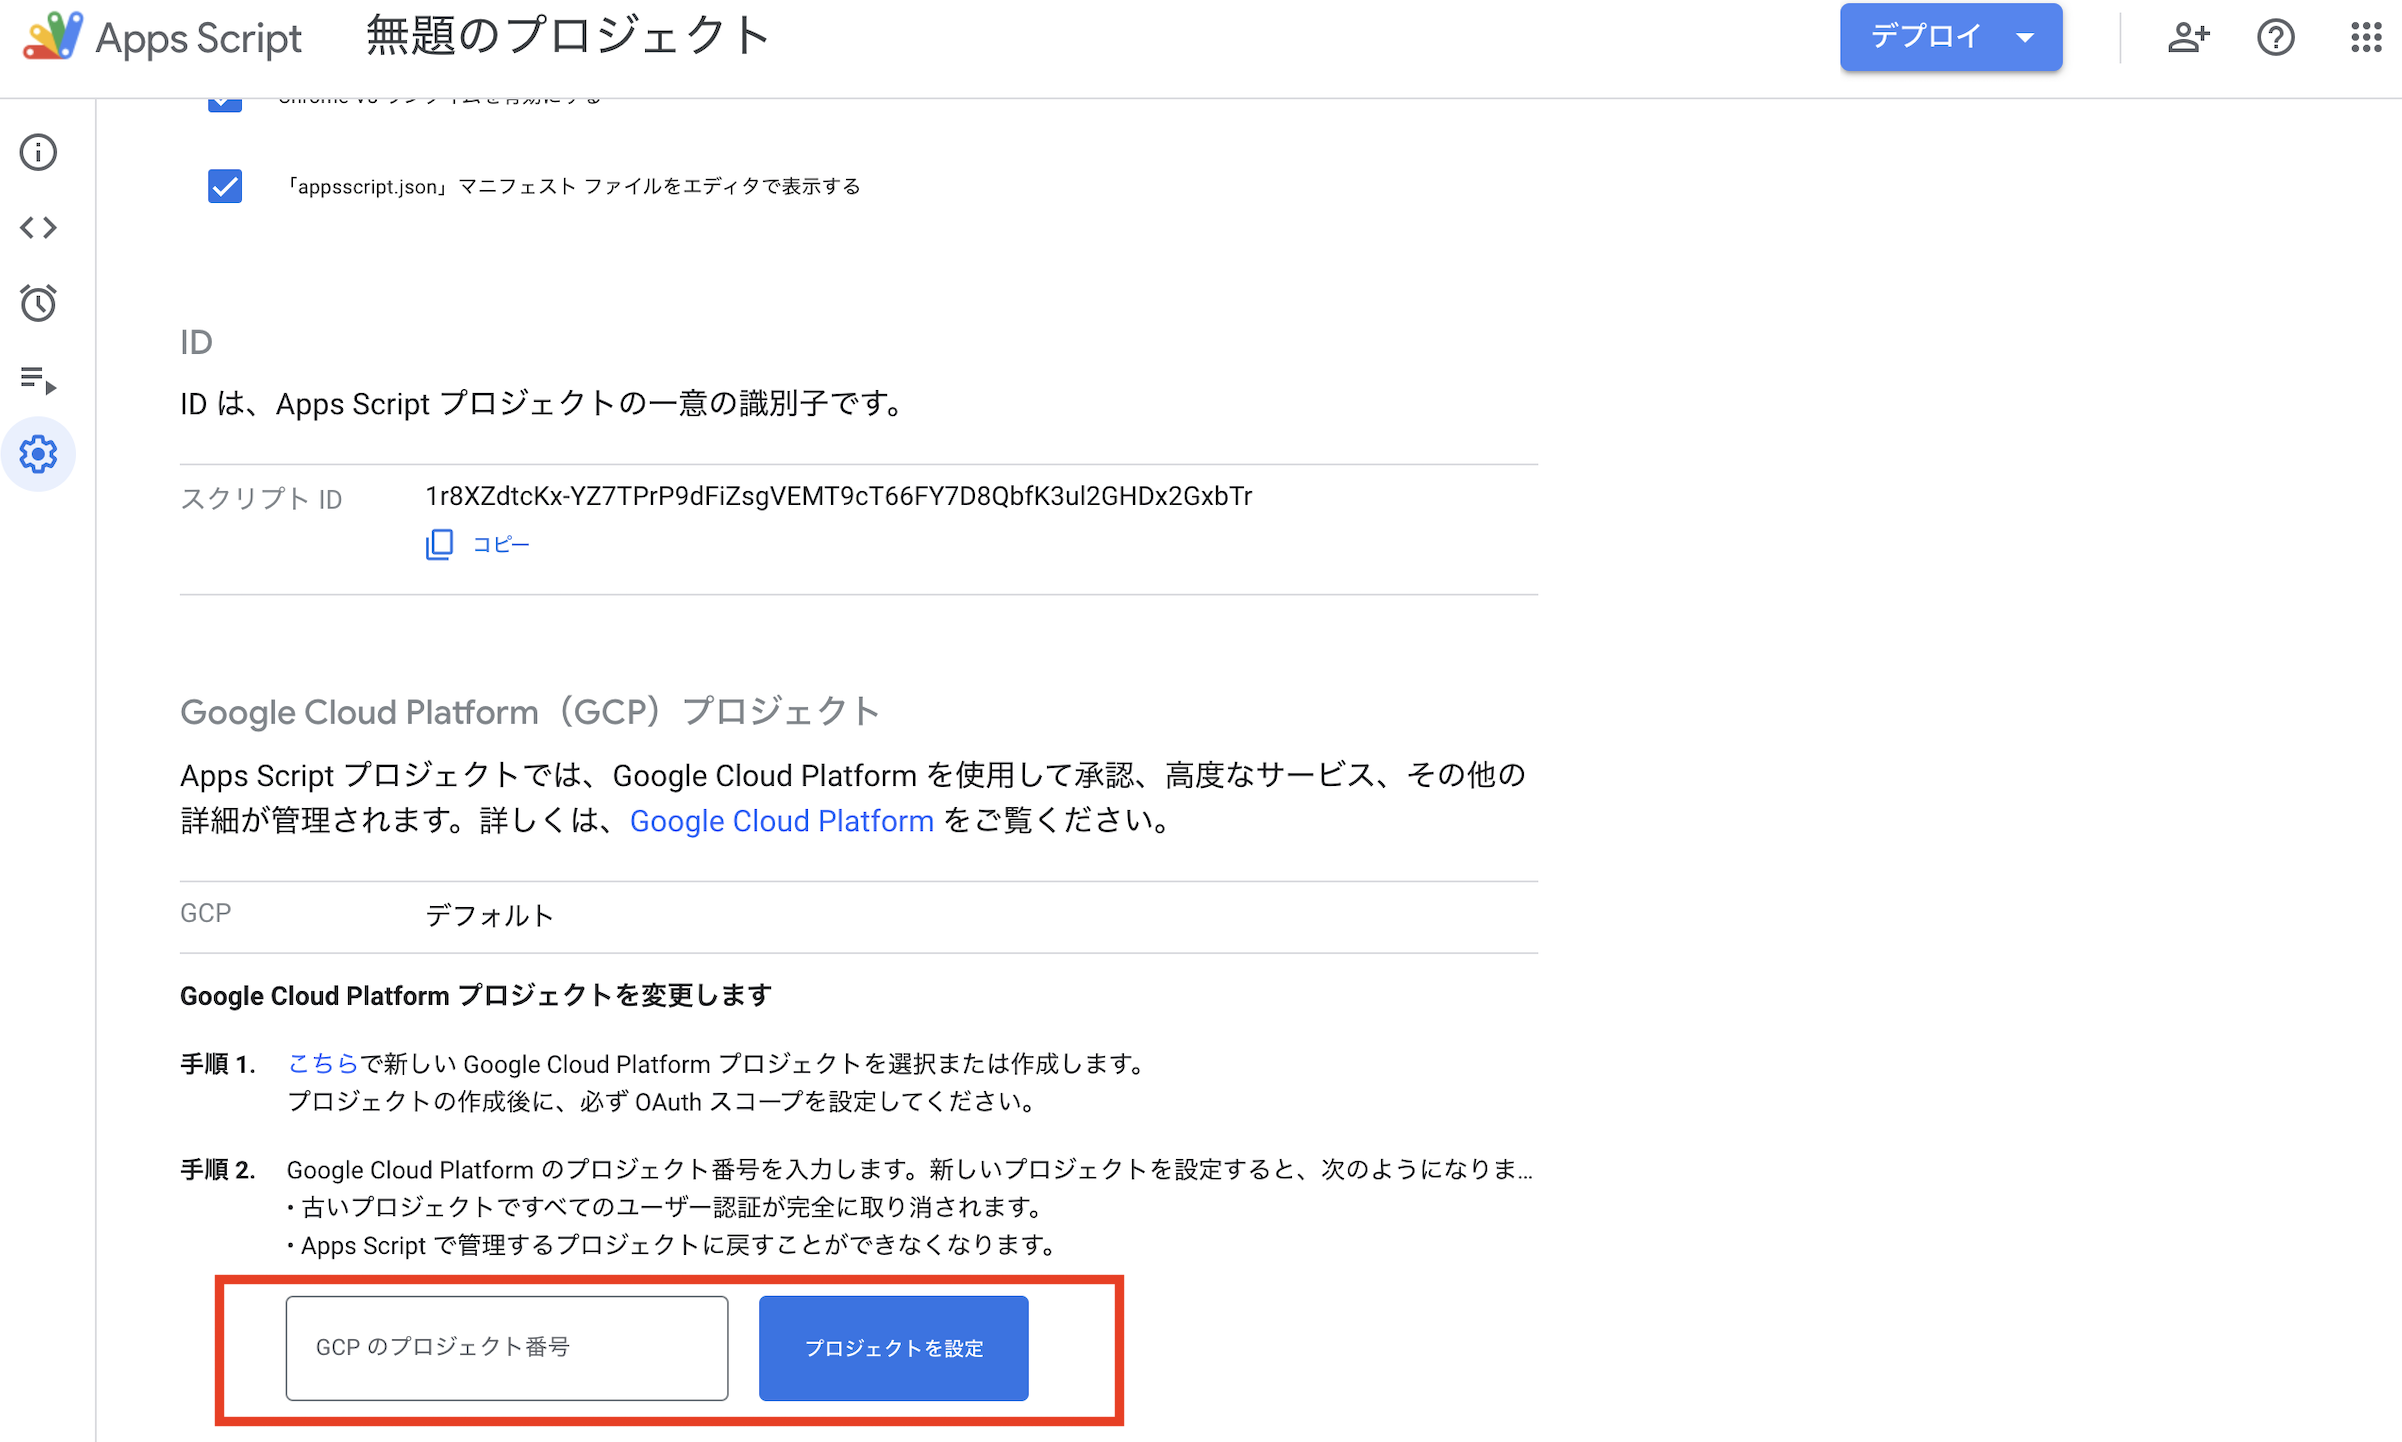Viewport: 2402px width, 1442px height.
Task: Click the copy script ID icon
Action: (x=439, y=545)
